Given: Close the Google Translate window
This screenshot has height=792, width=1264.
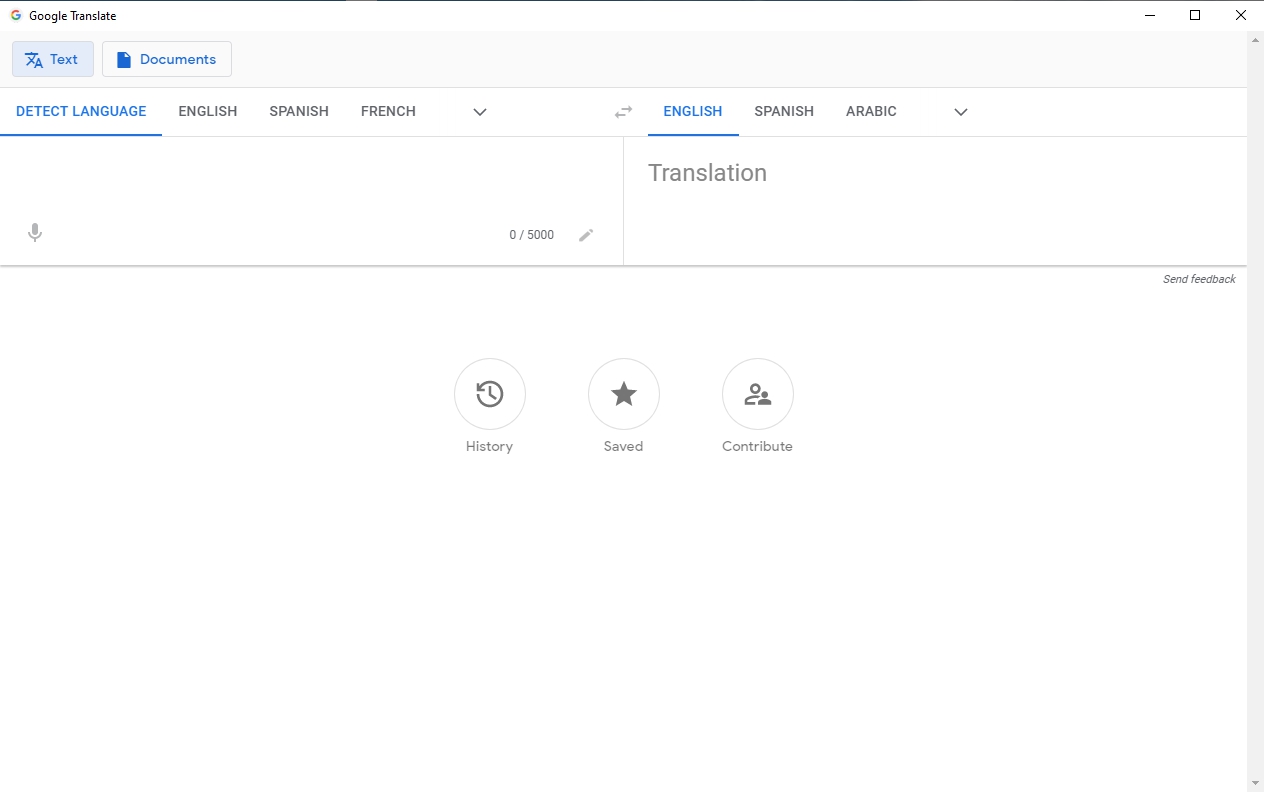Looking at the screenshot, I should pos(1241,15).
